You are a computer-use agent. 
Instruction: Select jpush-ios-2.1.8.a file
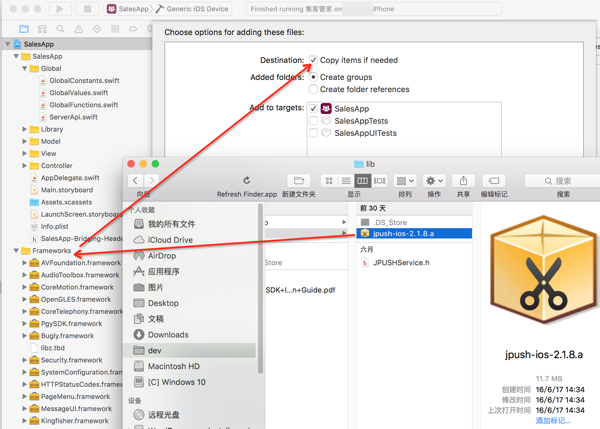[x=414, y=233]
